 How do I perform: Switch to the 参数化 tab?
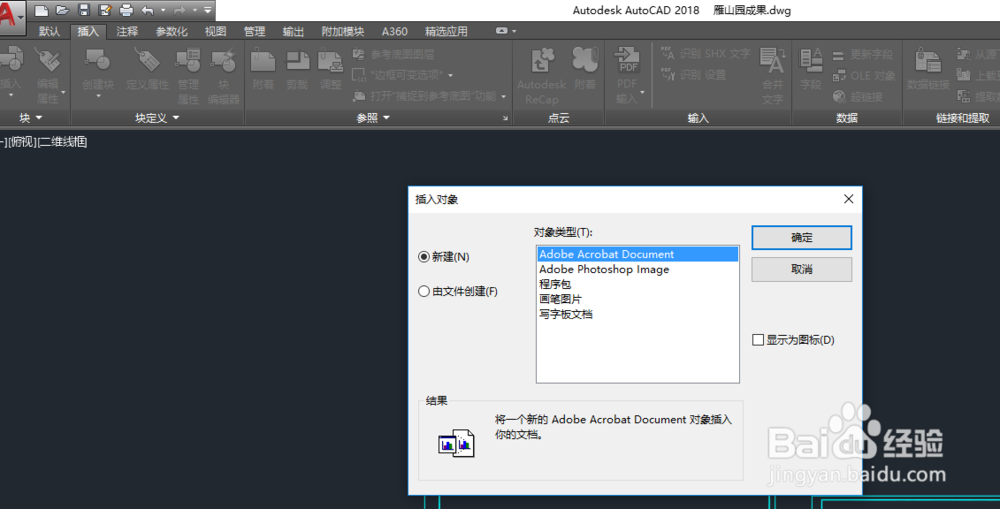coord(172,31)
